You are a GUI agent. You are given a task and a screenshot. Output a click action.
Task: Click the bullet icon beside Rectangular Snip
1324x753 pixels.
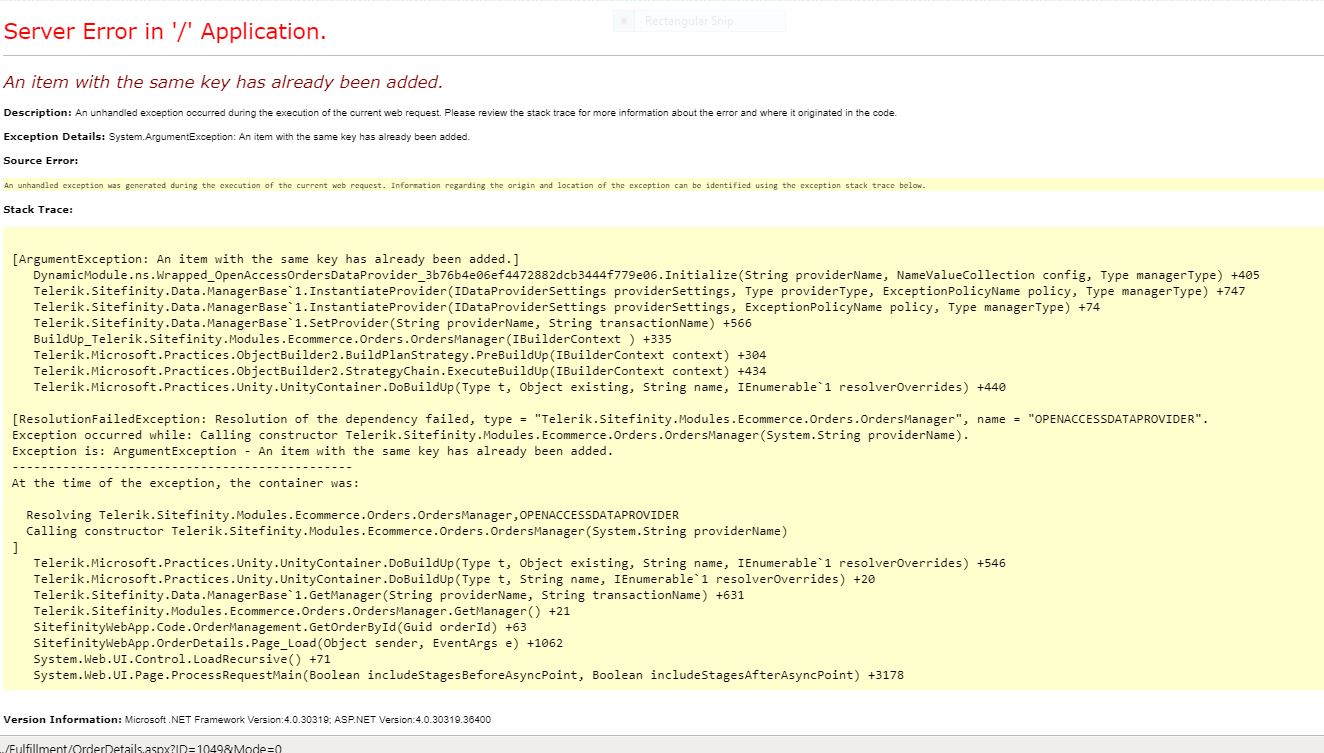pos(624,21)
